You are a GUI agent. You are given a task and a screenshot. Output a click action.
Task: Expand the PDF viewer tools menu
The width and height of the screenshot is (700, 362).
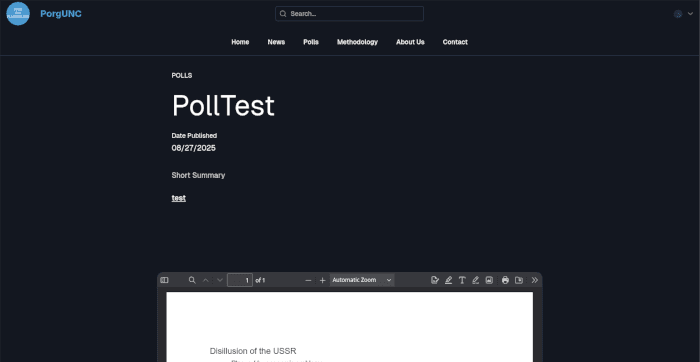[535, 280]
